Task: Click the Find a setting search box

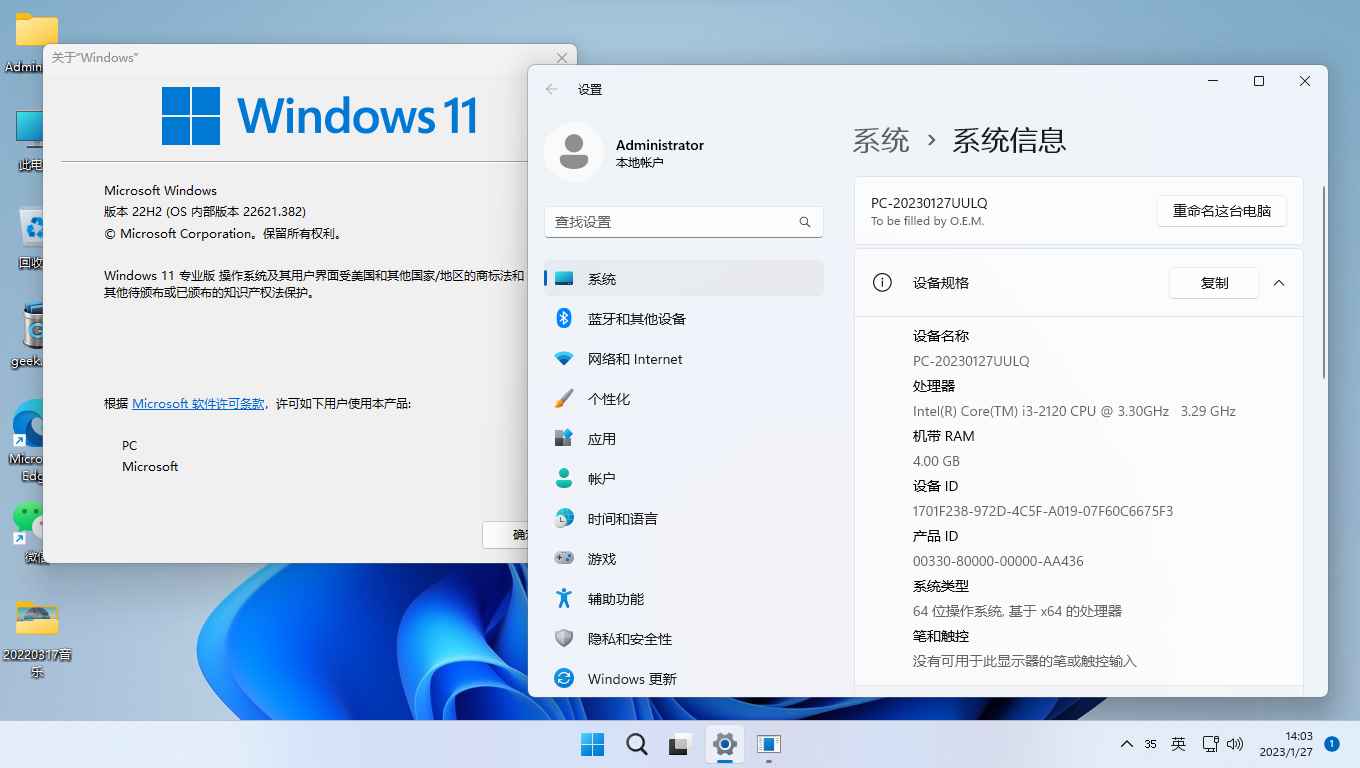Action: pos(672,222)
